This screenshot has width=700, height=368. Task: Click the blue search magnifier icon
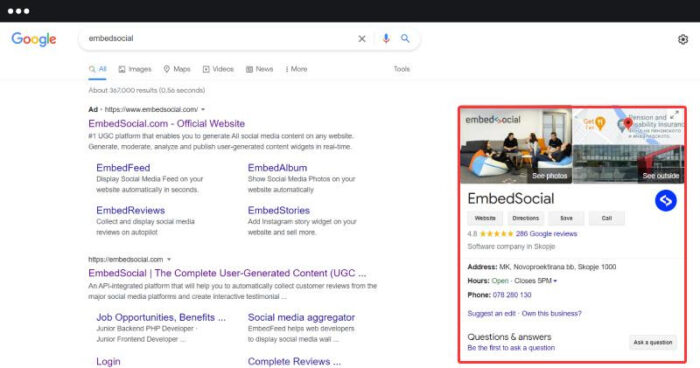(x=405, y=38)
